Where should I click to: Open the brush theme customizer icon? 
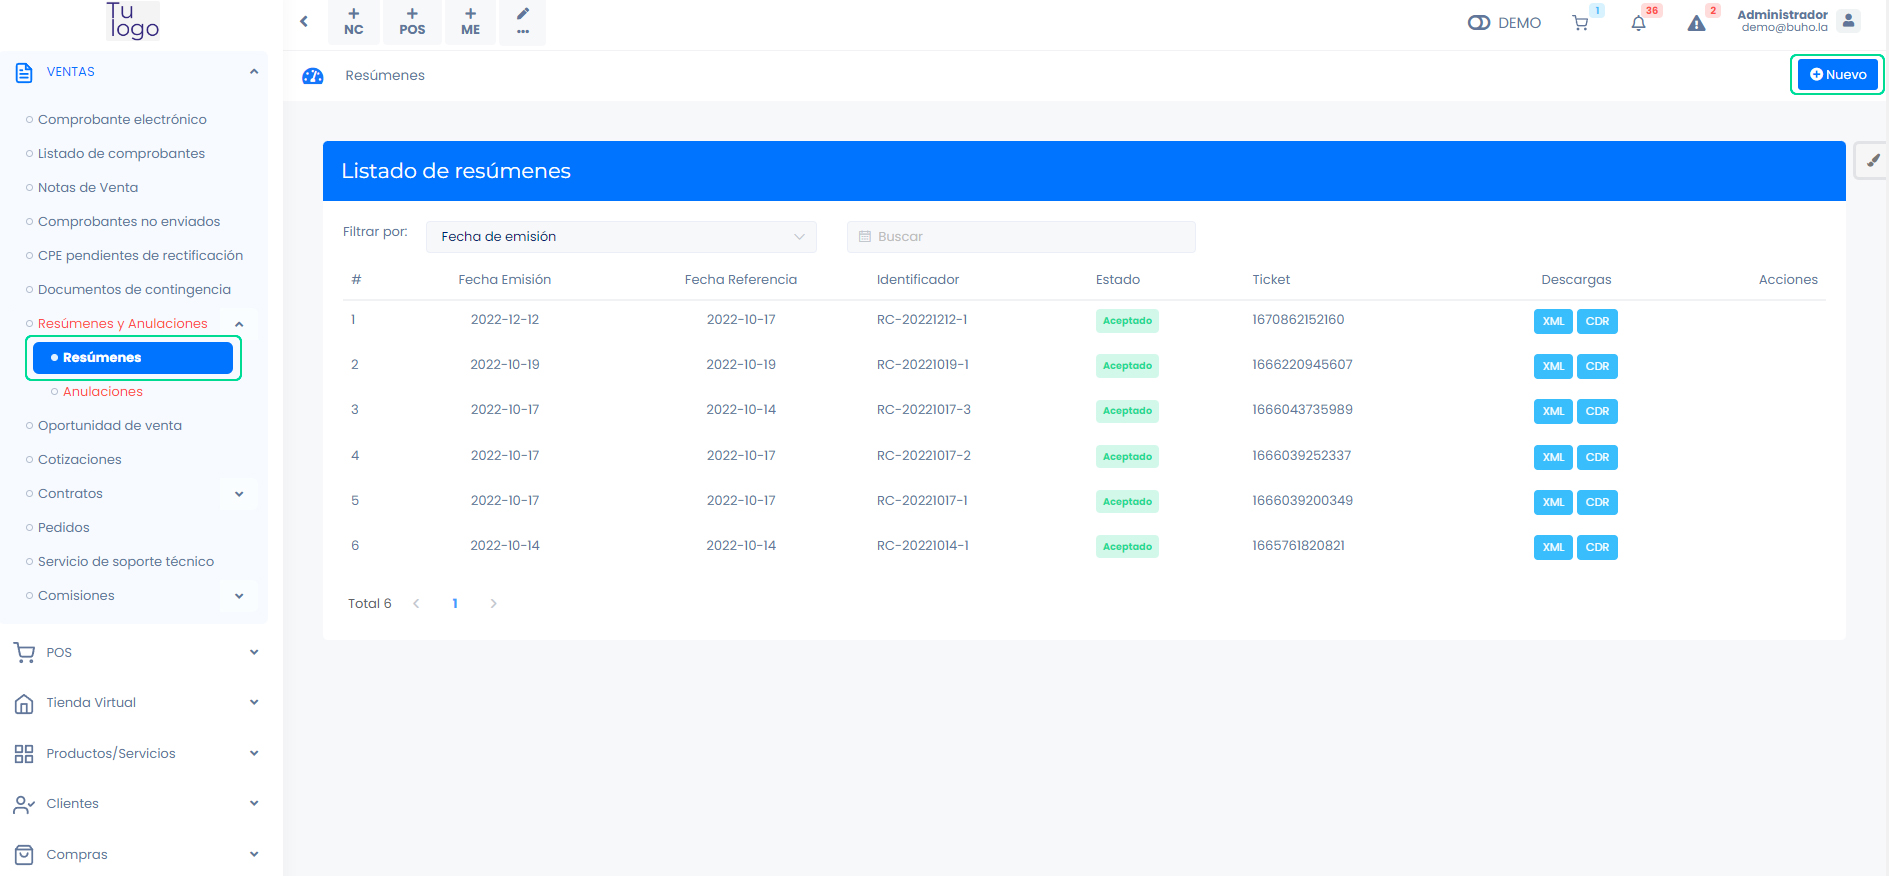(x=1872, y=160)
